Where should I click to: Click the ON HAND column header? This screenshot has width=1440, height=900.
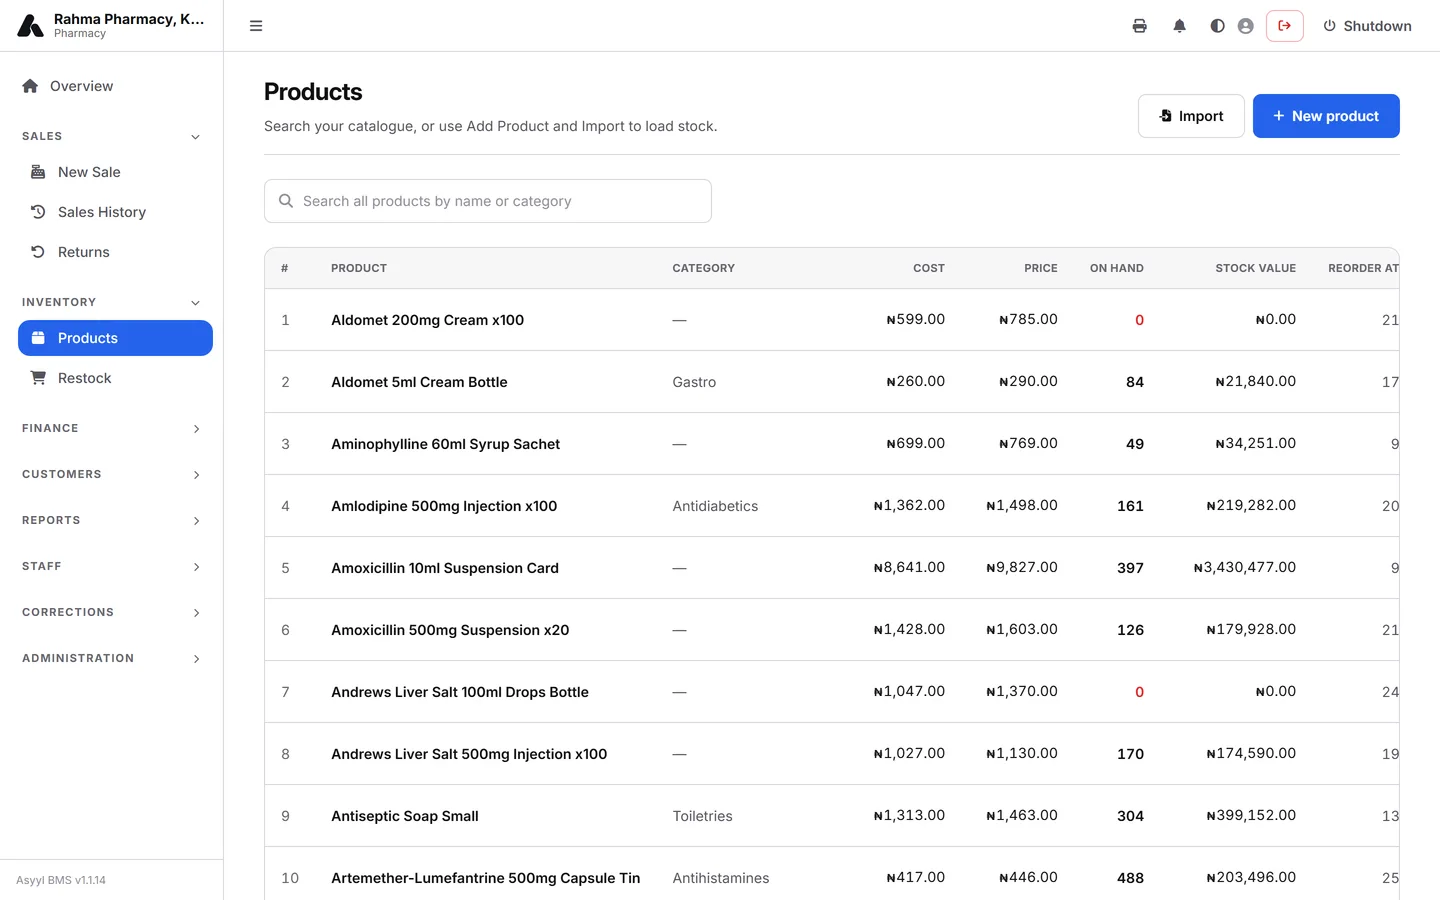pyautogui.click(x=1117, y=268)
